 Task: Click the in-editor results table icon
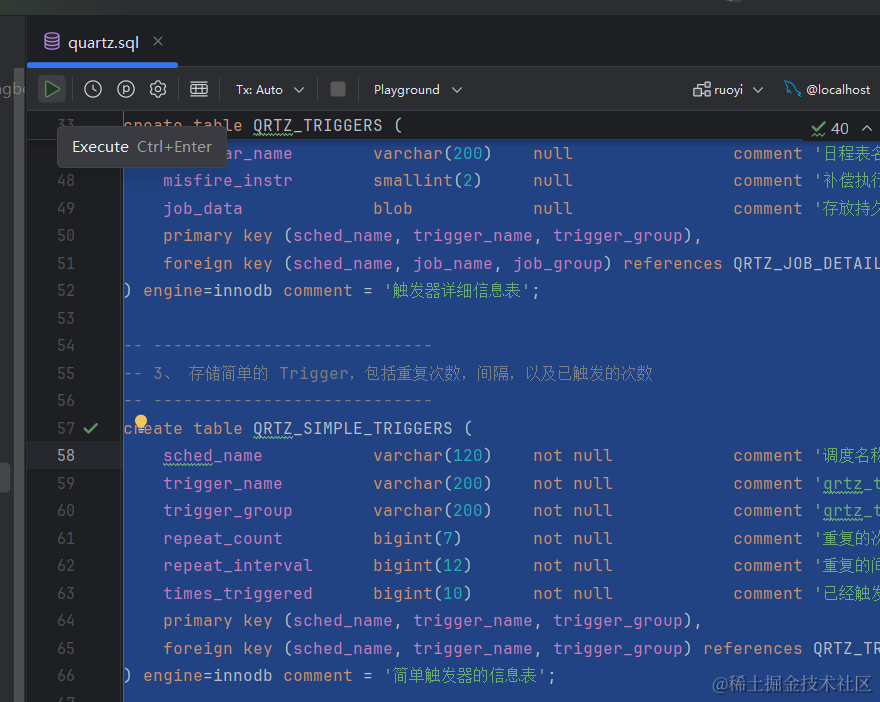coord(199,89)
